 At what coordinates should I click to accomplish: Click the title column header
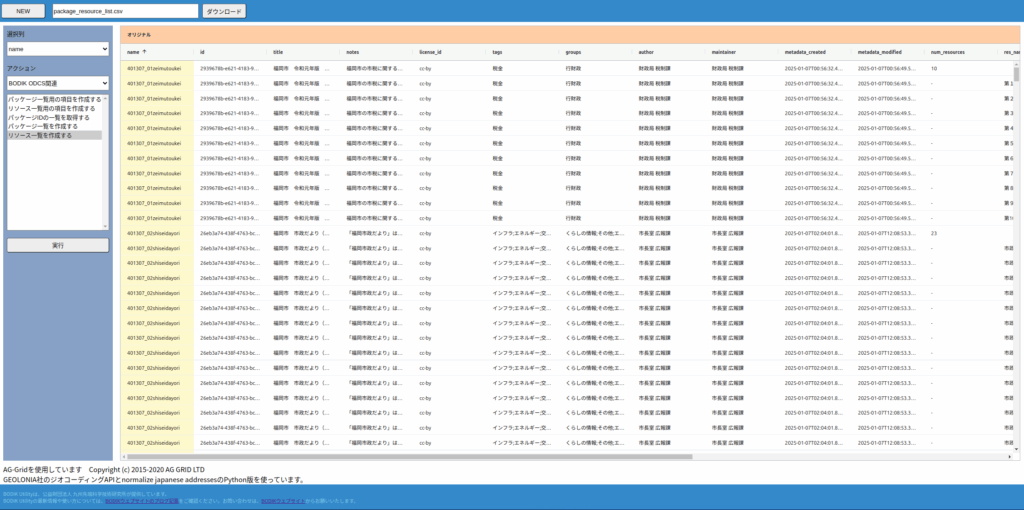pos(278,51)
